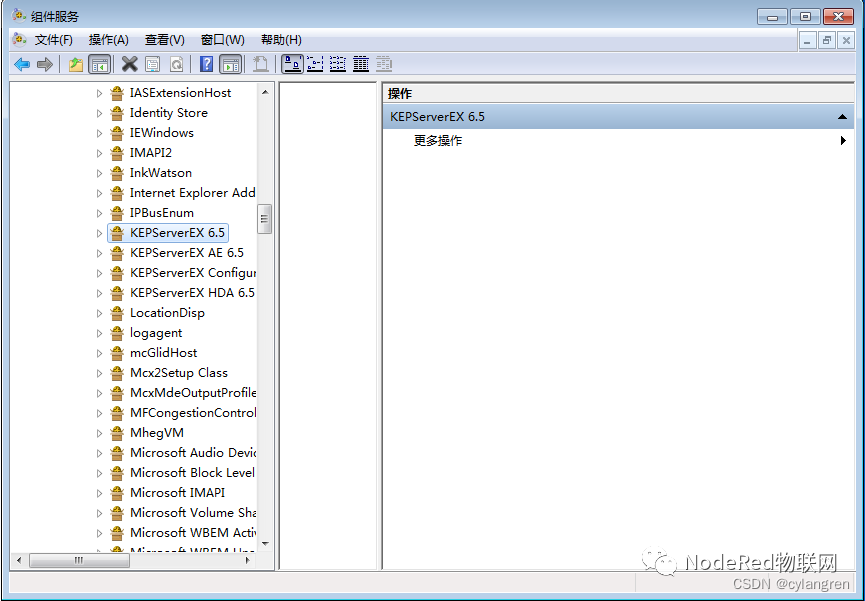Select the IPBusEnum tree item
The height and width of the screenshot is (601, 865).
(x=162, y=213)
